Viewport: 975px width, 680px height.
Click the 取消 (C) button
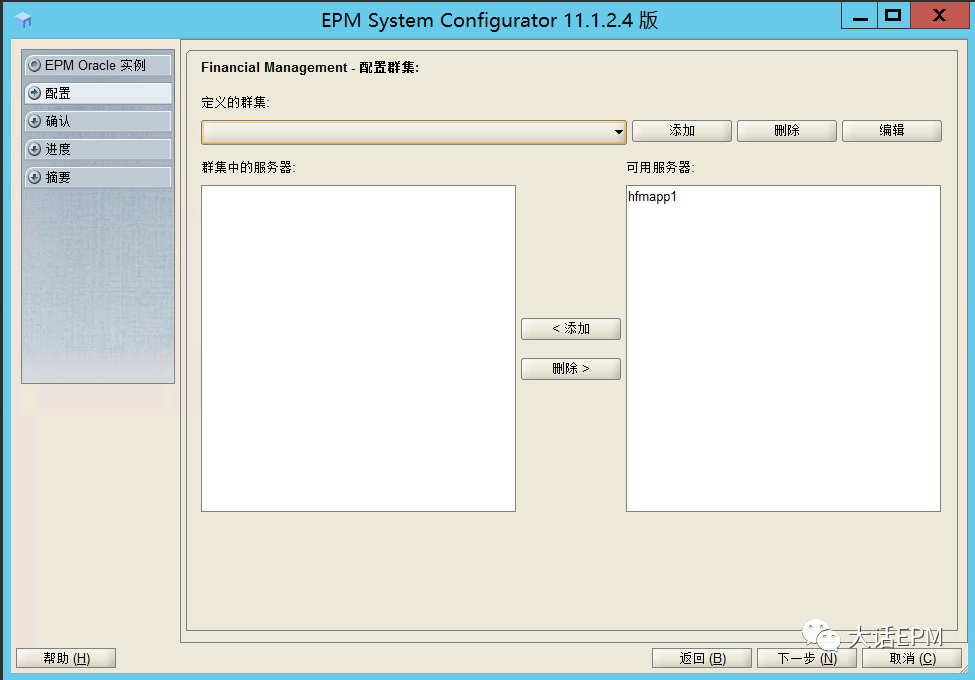[x=912, y=658]
